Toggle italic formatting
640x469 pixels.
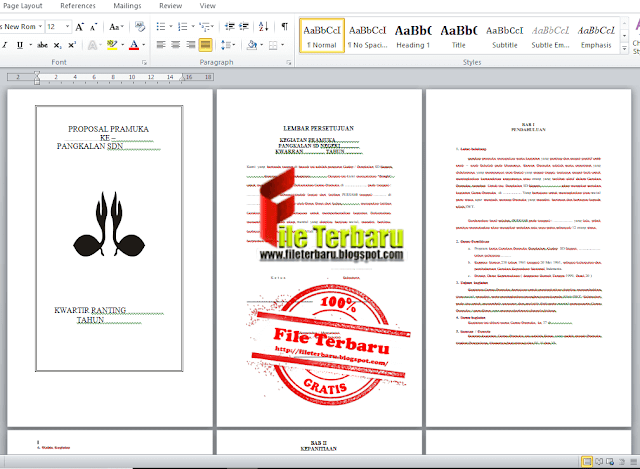[x=5, y=45]
